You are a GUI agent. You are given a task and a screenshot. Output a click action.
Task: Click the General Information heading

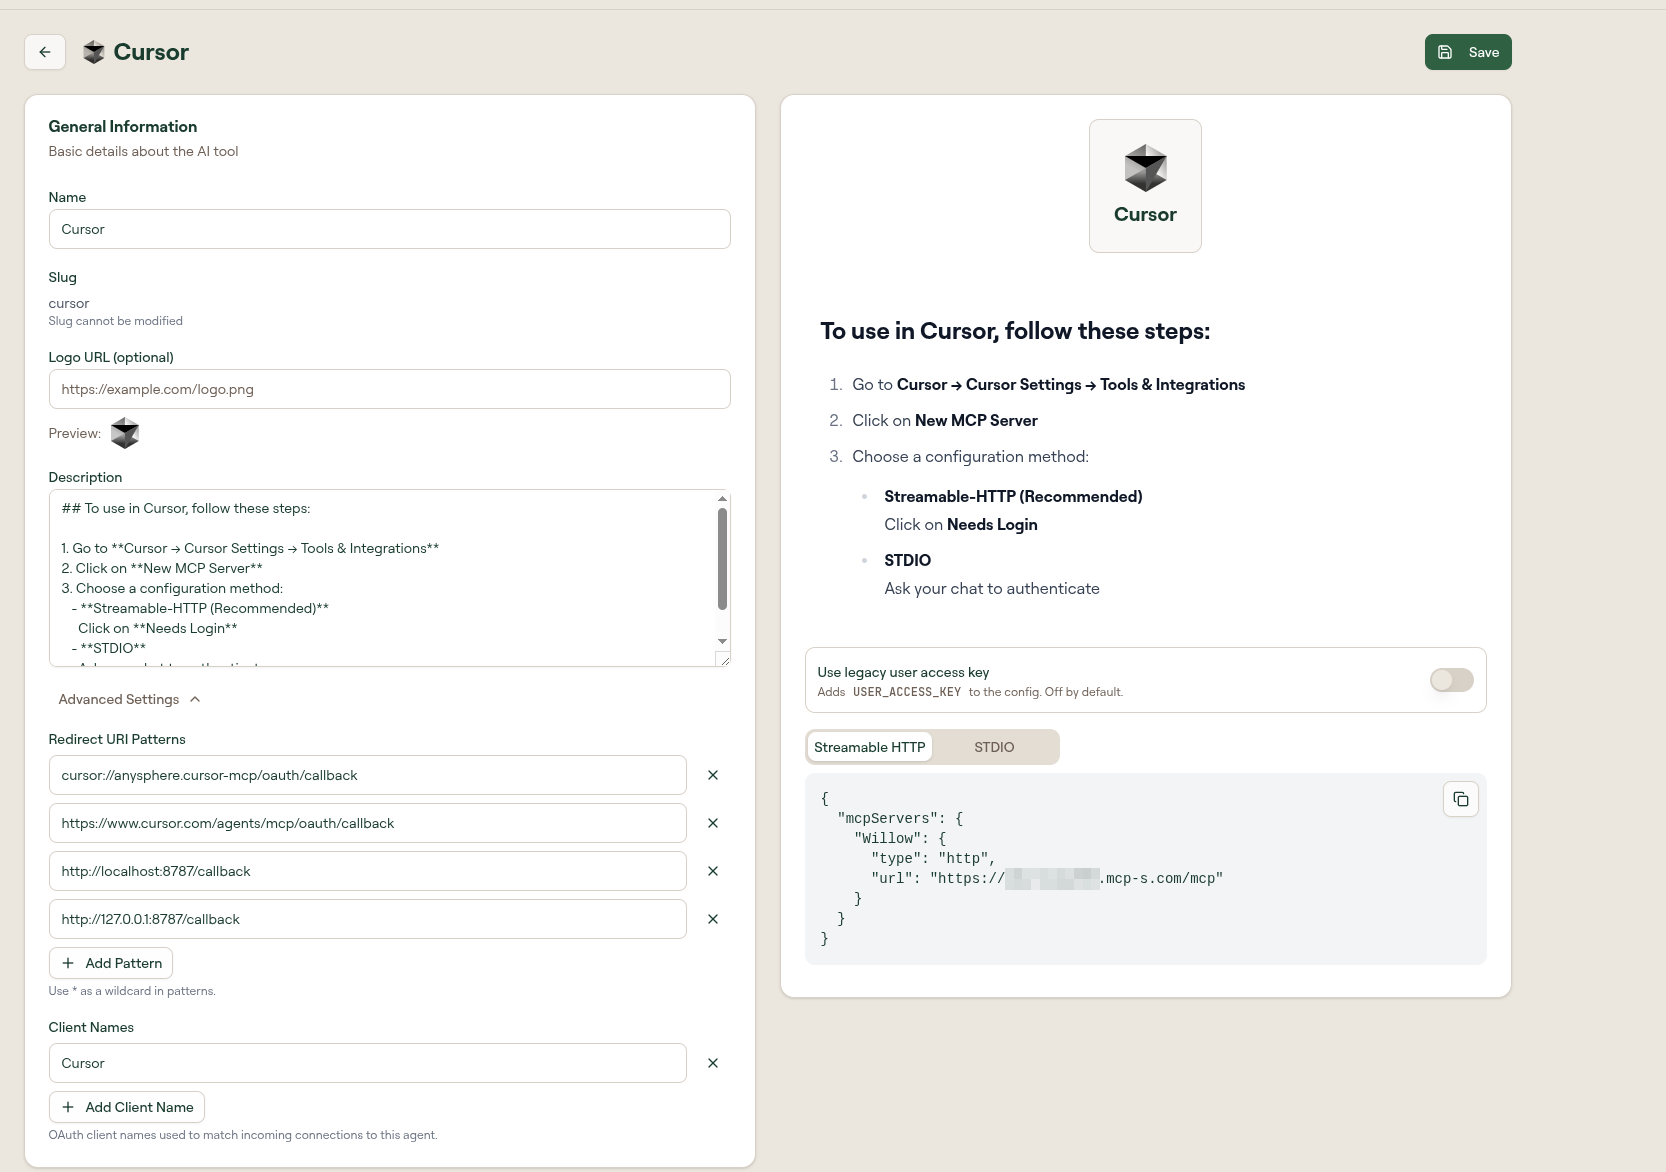click(x=123, y=126)
